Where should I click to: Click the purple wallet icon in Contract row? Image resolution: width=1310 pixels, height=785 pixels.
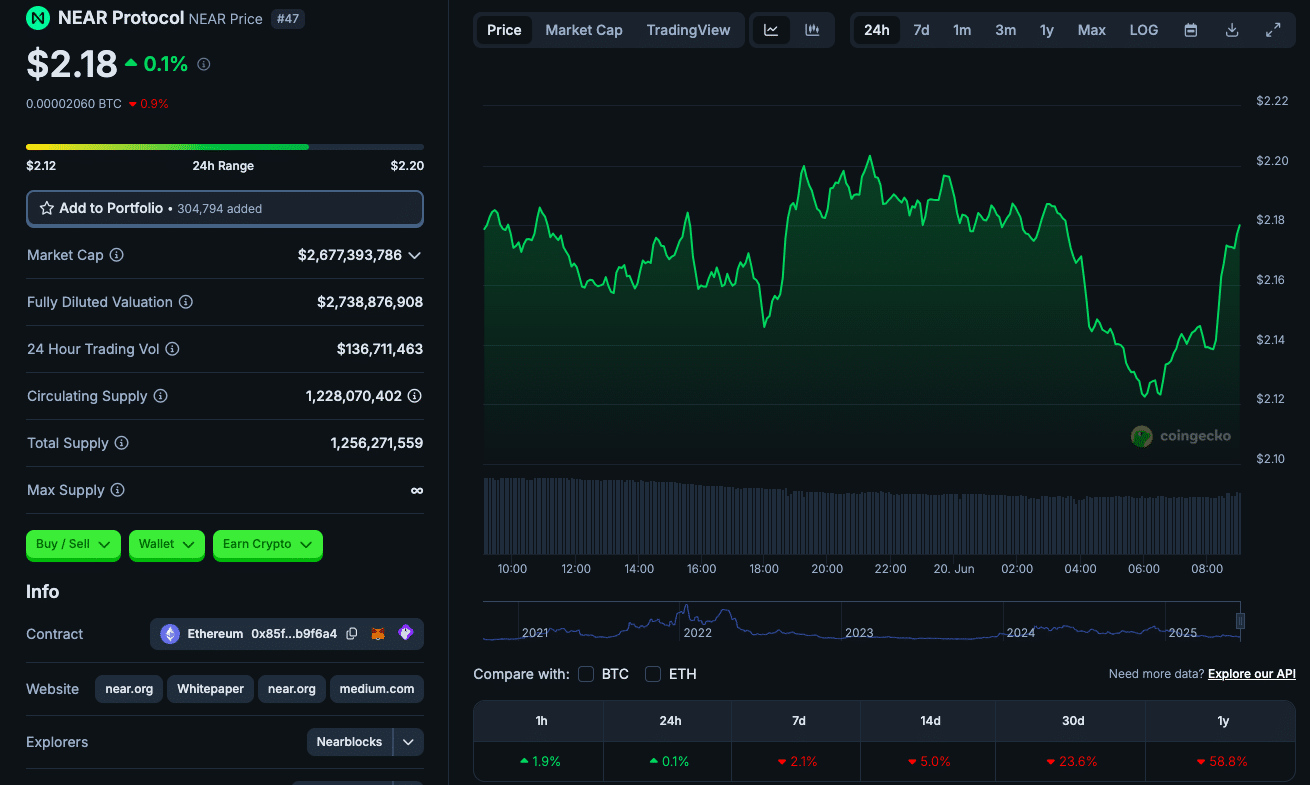[x=405, y=634]
